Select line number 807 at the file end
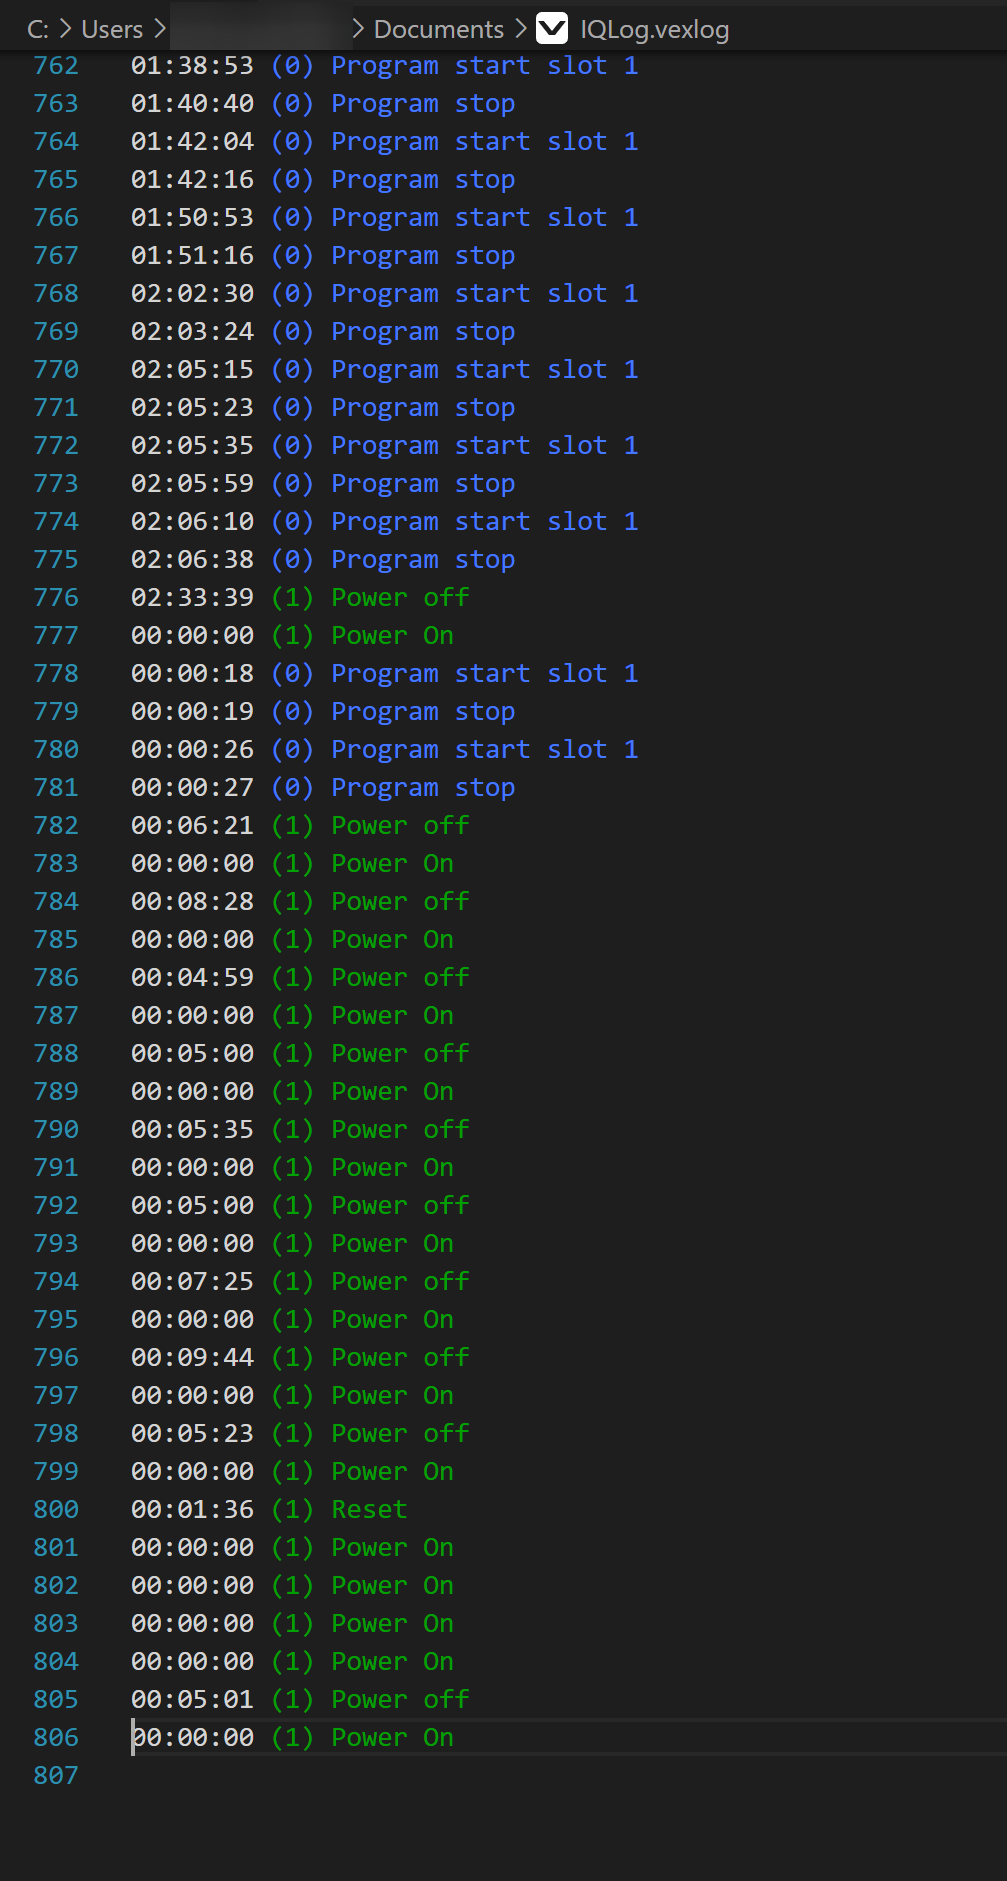Viewport: 1007px width, 1881px height. tap(55, 1775)
